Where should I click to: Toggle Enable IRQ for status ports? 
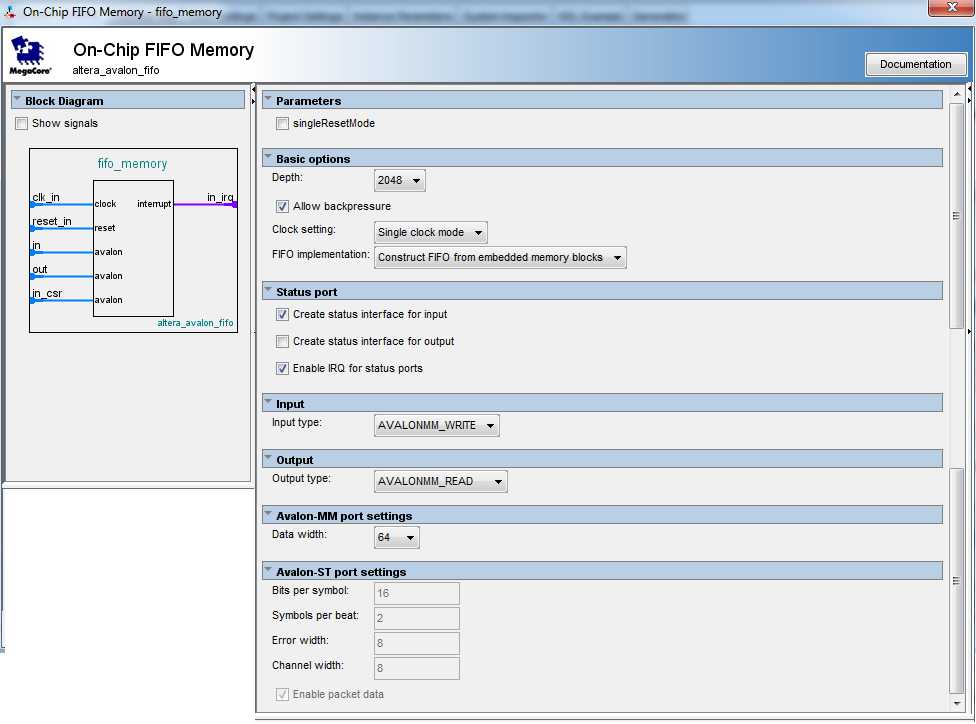click(x=283, y=368)
